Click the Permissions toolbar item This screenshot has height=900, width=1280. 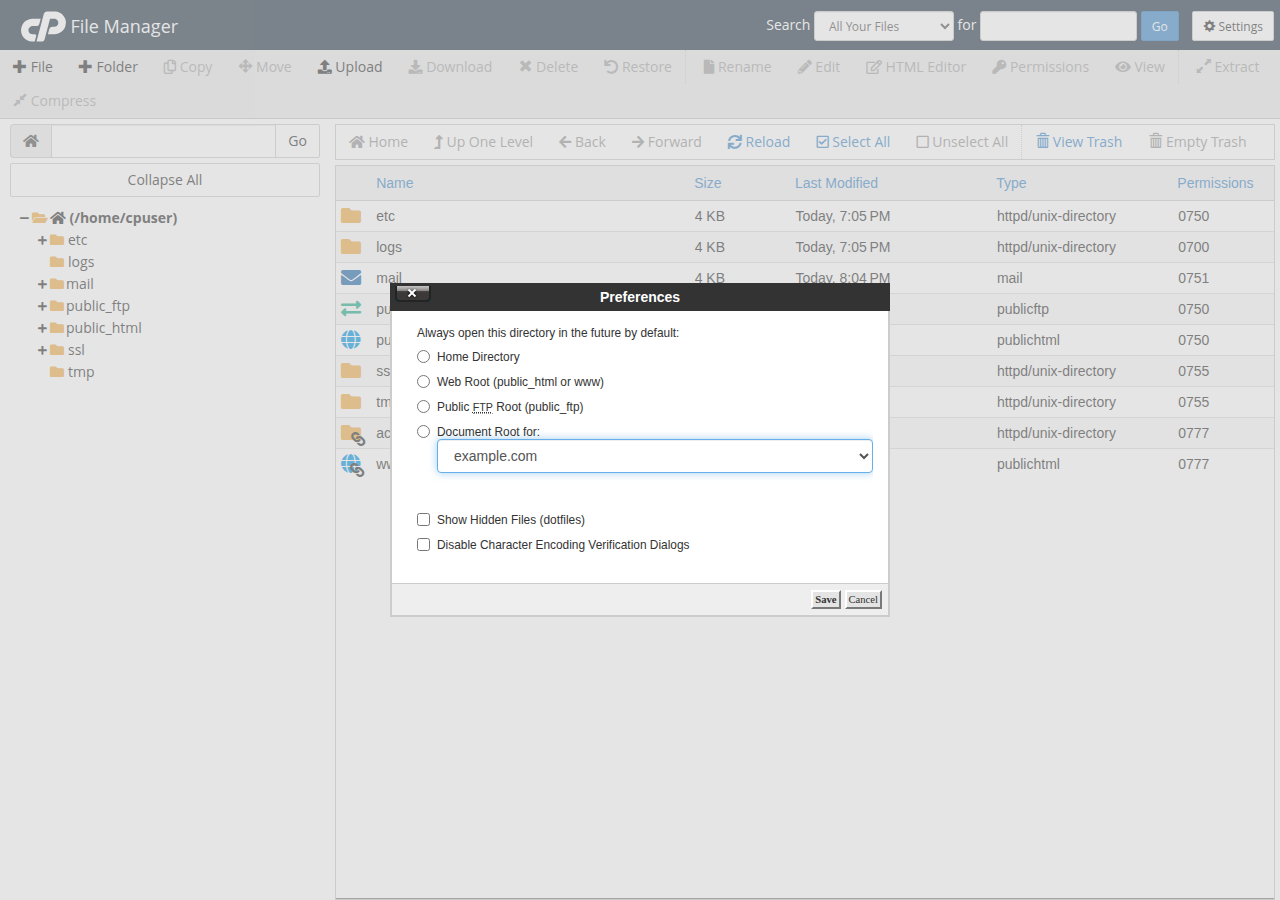1040,67
